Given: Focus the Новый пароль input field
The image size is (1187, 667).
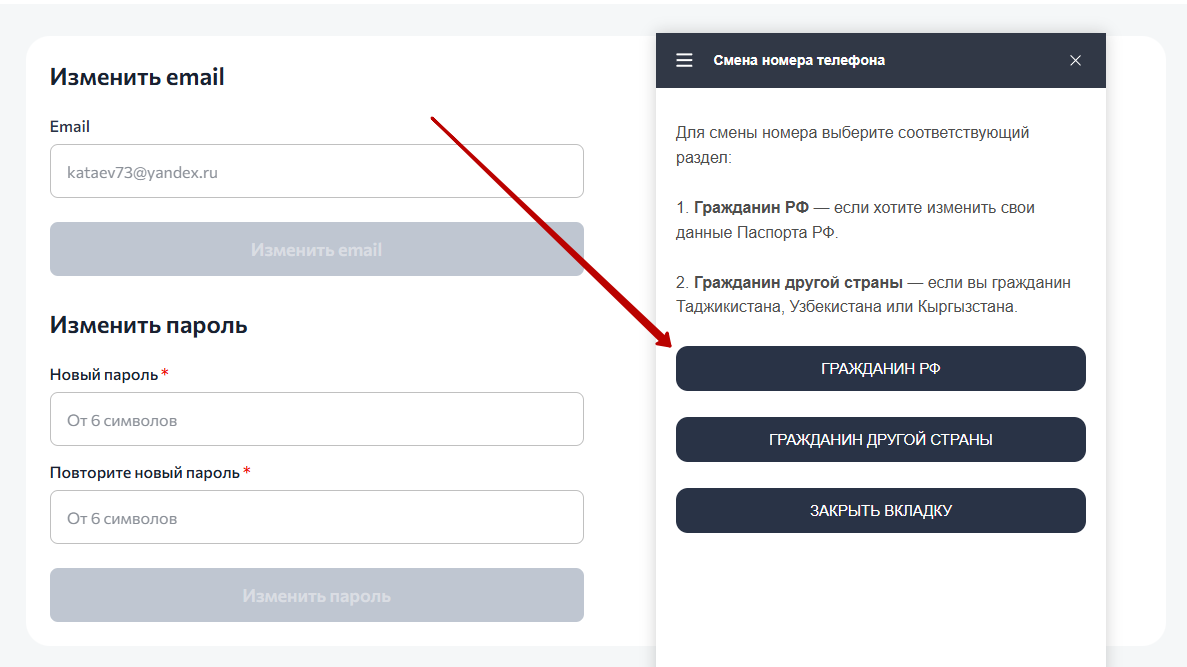Looking at the screenshot, I should coord(316,419).
